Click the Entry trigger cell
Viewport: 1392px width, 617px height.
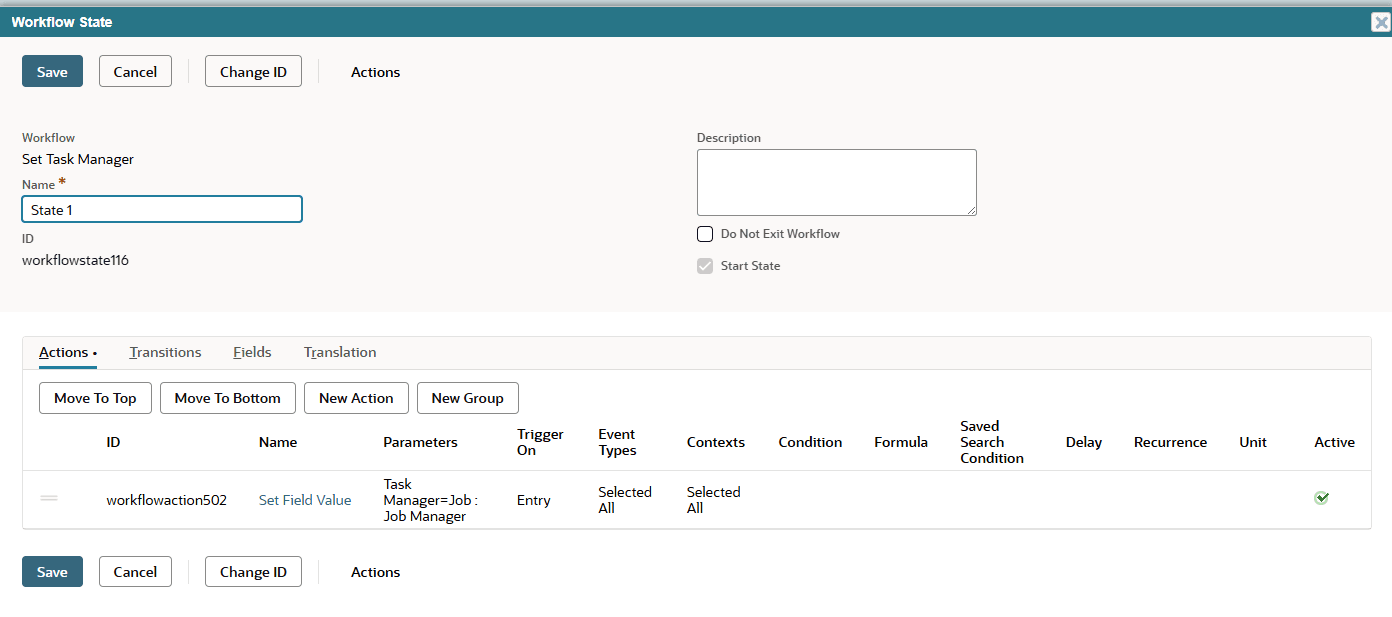pos(534,500)
